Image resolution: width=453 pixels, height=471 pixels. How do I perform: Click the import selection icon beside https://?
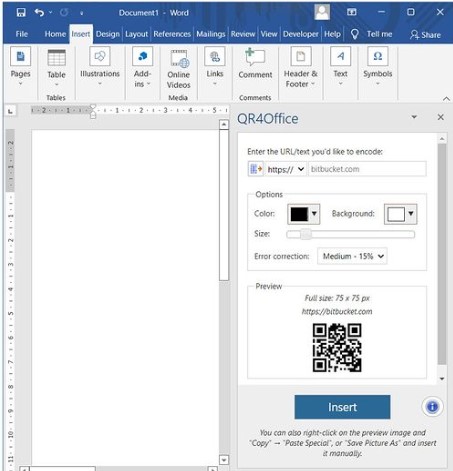(x=256, y=169)
